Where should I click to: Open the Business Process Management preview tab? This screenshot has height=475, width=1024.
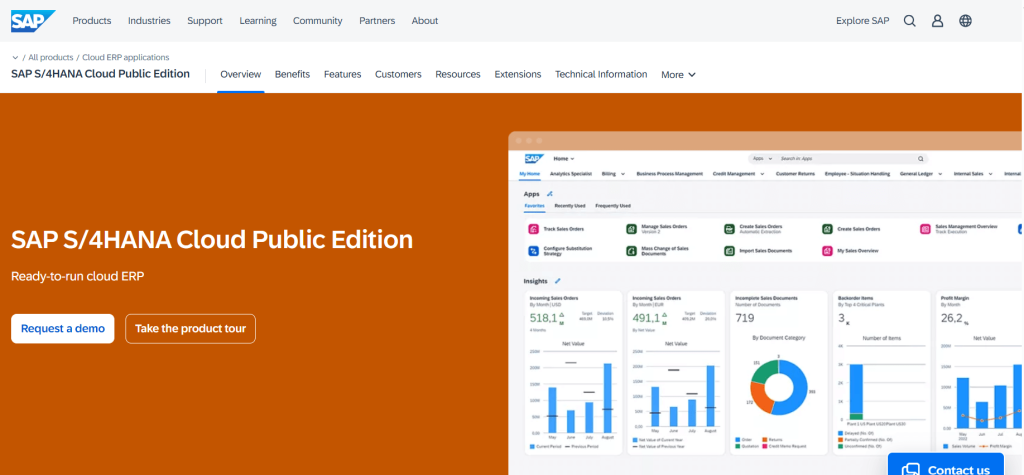point(669,174)
